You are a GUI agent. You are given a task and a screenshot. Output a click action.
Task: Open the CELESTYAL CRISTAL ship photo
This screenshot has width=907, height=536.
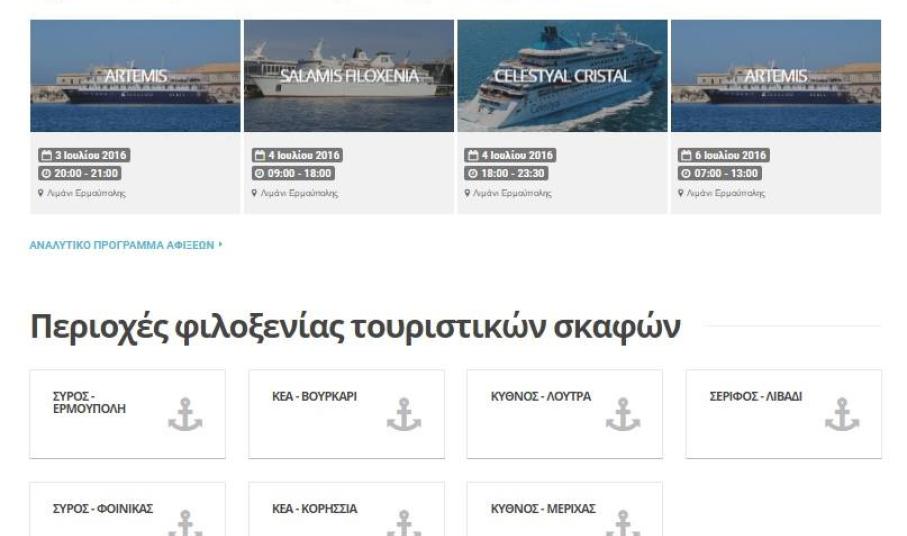[562, 76]
